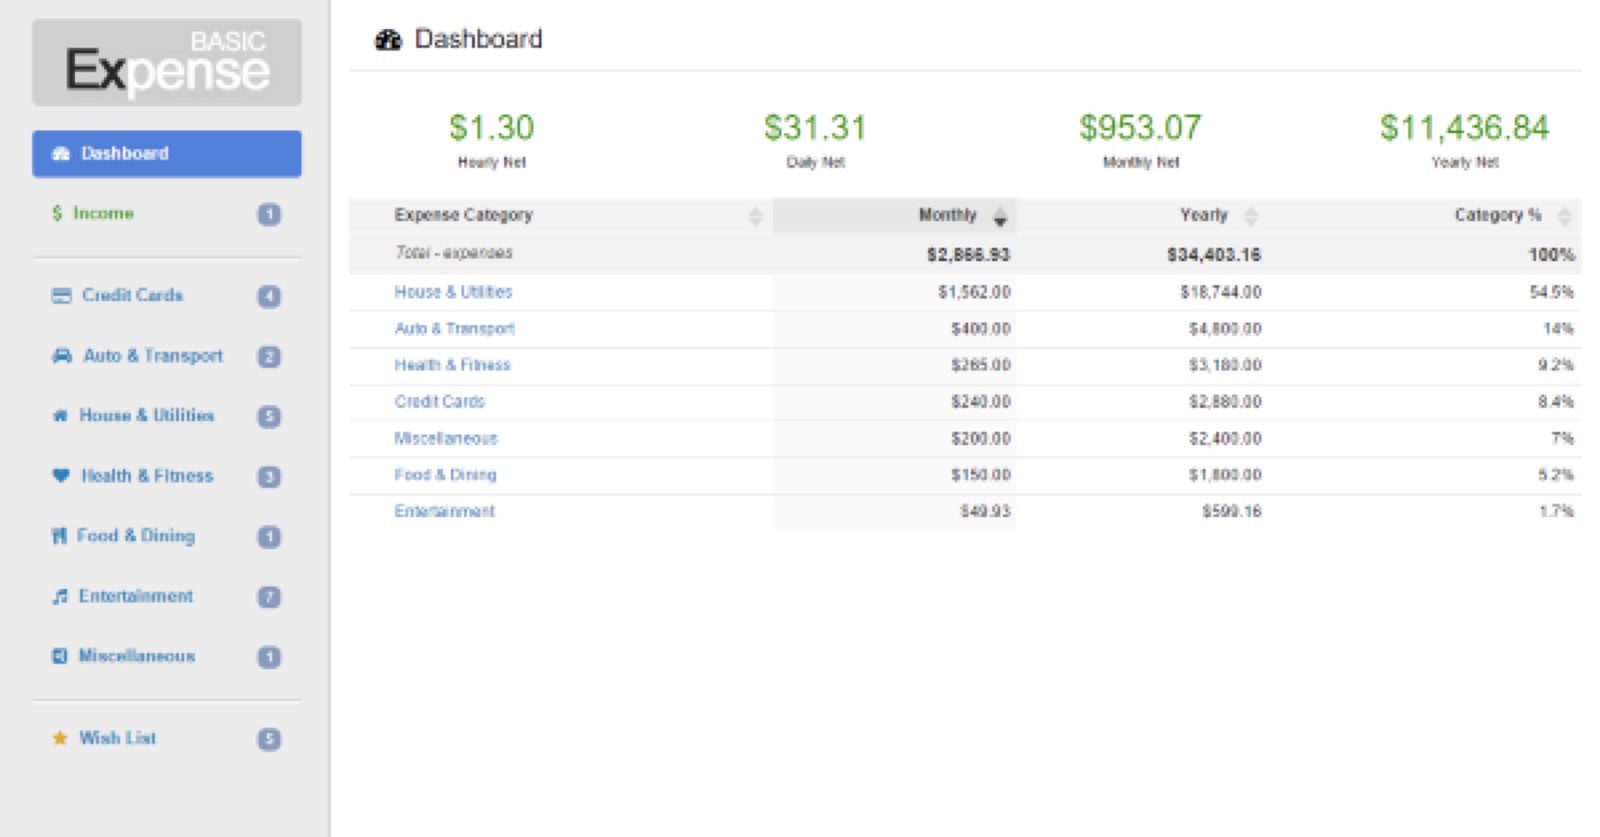Sort by Category % column arrows
Image resolution: width=1600 pixels, height=837 pixels.
[x=1565, y=216]
